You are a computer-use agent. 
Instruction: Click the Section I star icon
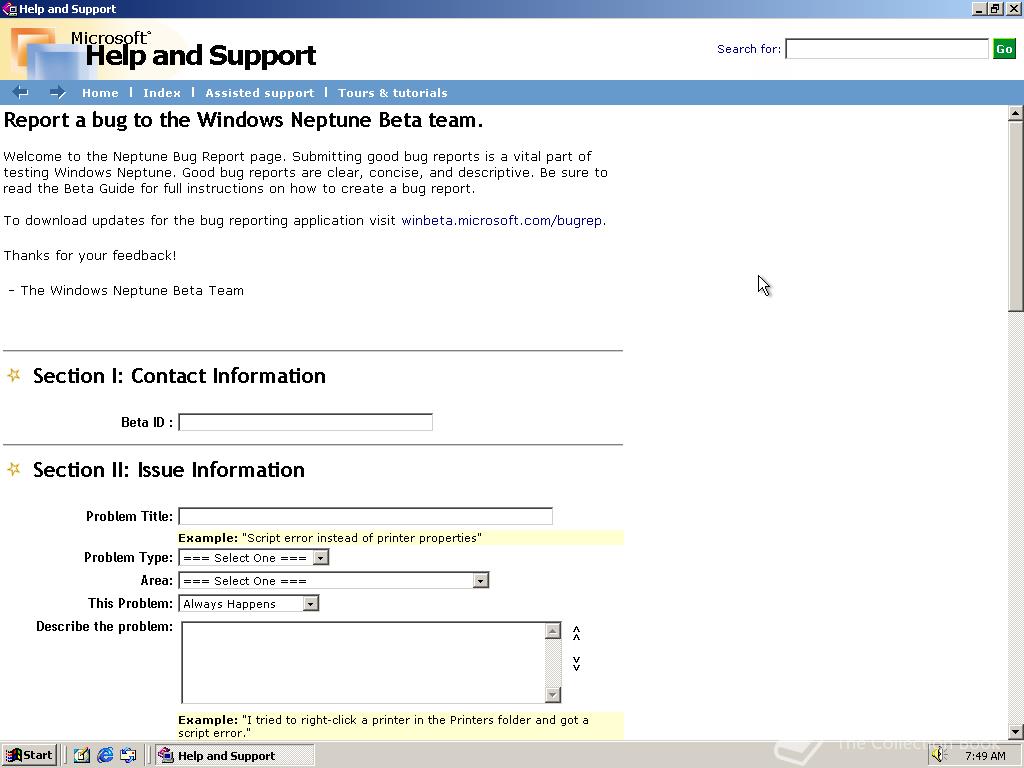pos(14,375)
